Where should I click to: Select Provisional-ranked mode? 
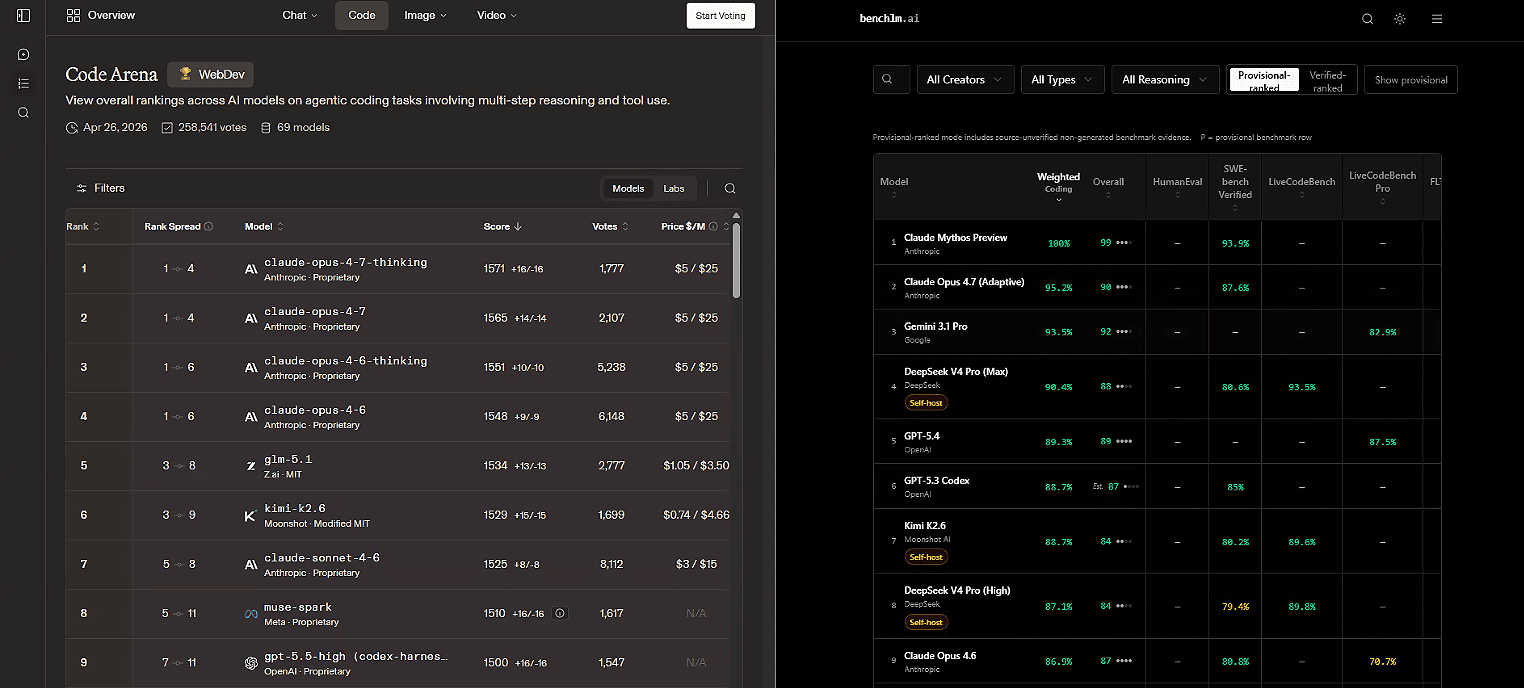click(1264, 80)
